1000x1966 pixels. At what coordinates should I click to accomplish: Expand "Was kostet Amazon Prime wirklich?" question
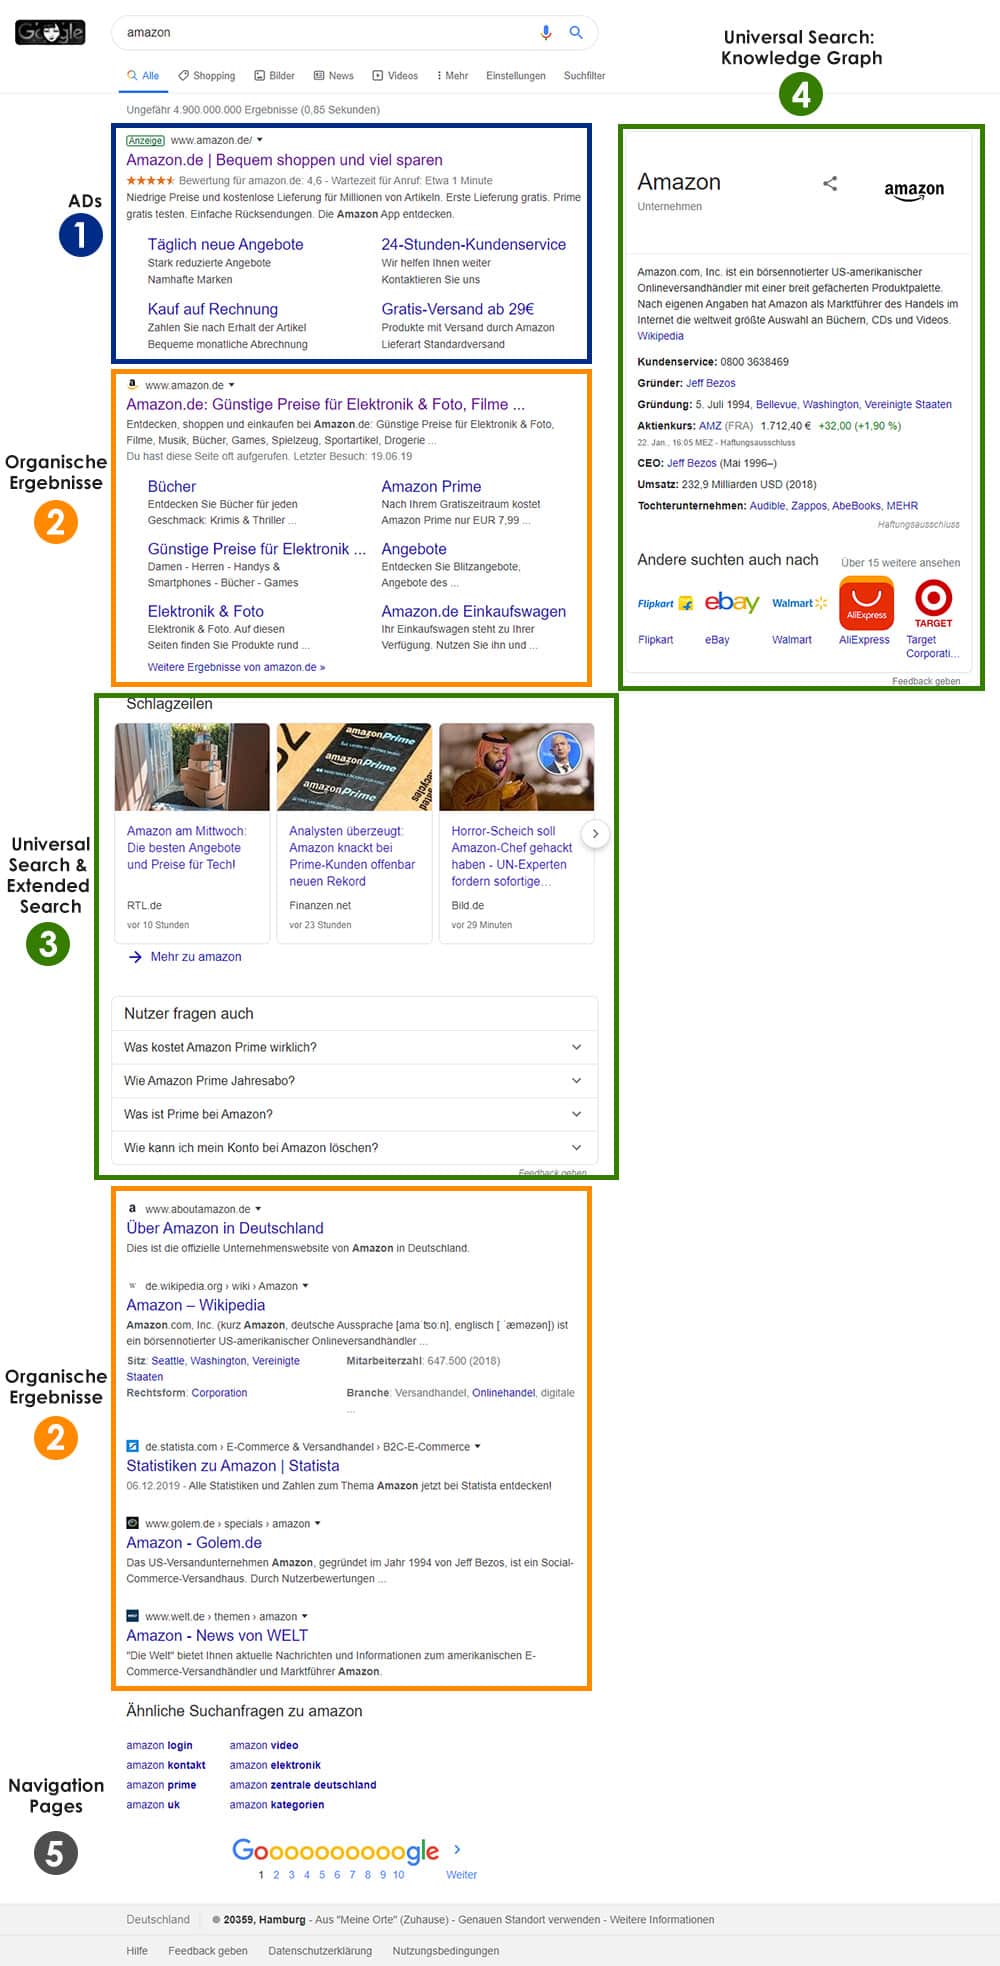(x=576, y=1047)
